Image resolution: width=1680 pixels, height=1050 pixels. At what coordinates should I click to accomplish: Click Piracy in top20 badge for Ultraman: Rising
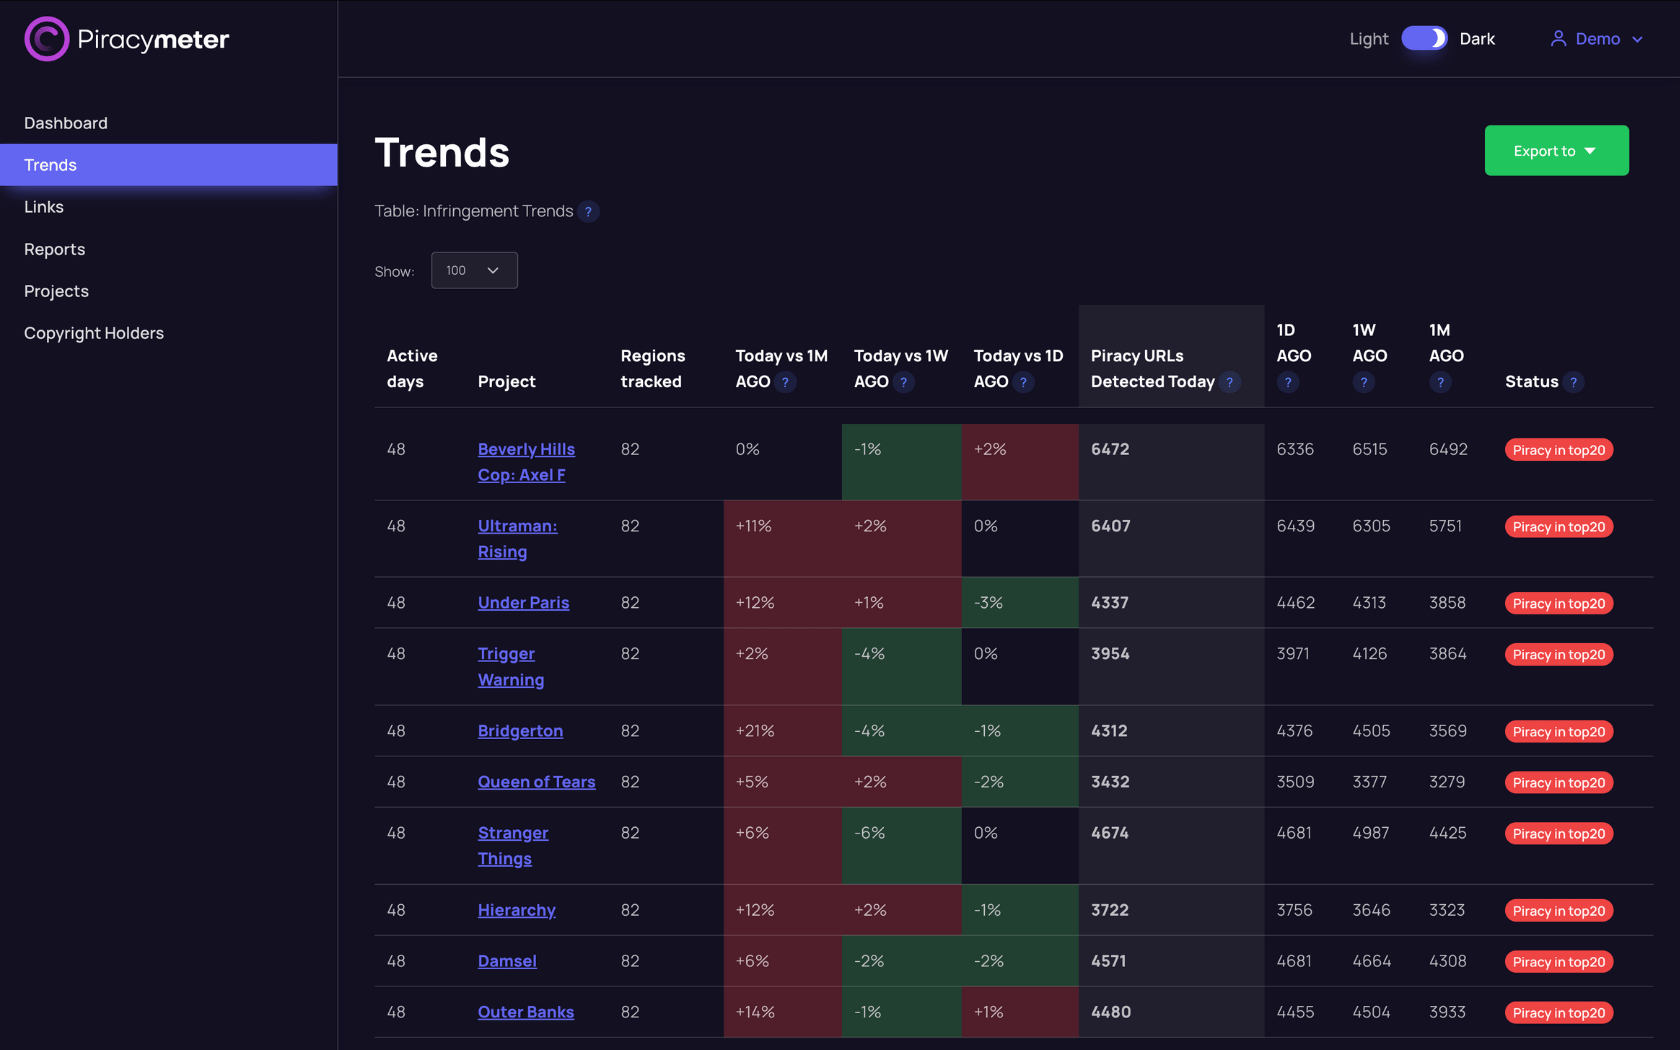(1559, 527)
